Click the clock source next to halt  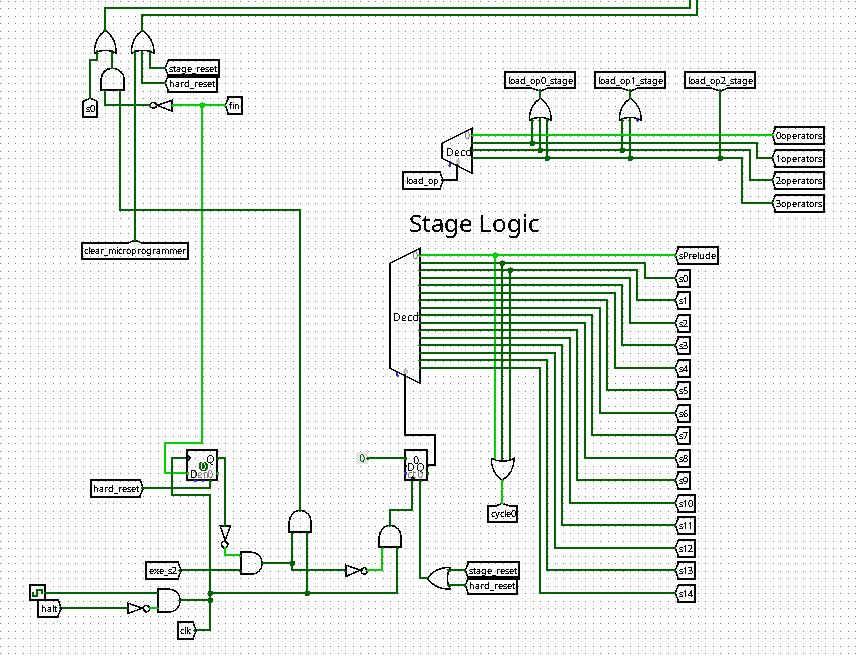click(37, 592)
